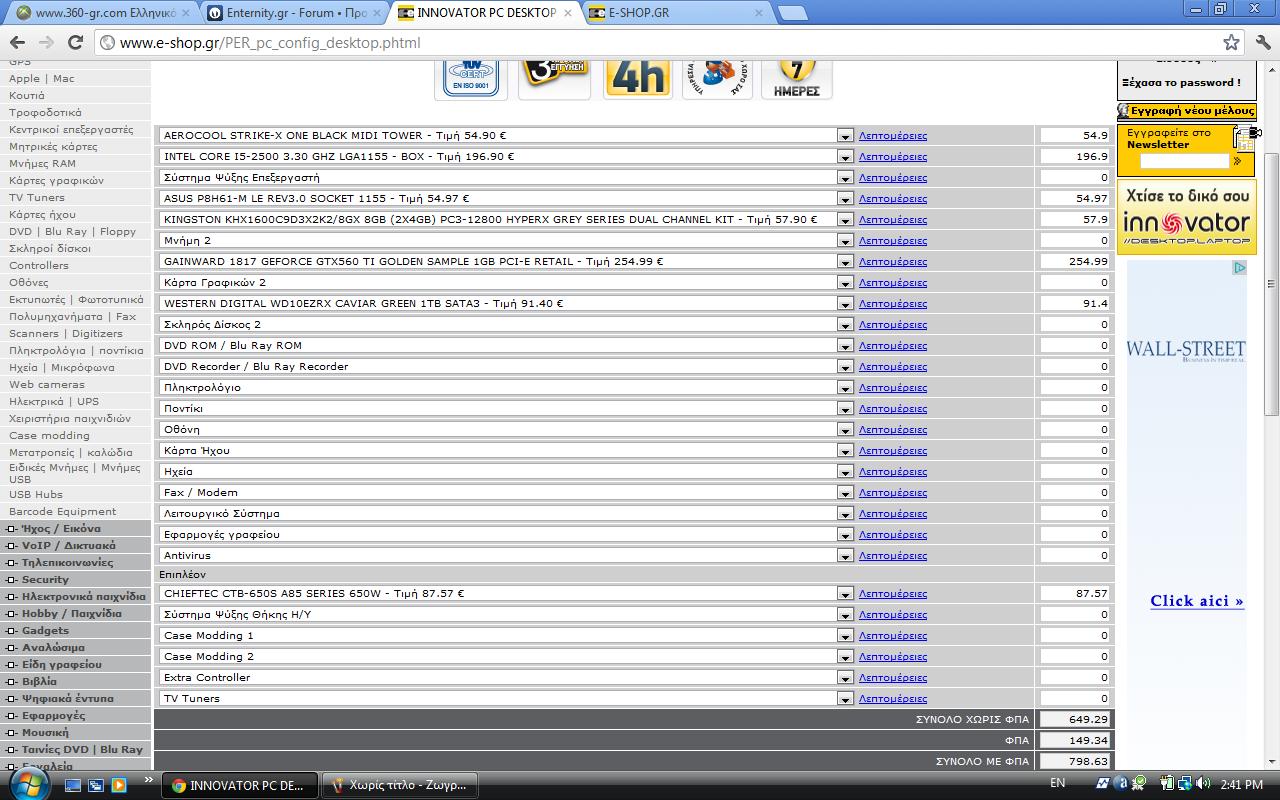Open the volume control in system tray
The height and width of the screenshot is (800, 1280).
tap(1202, 784)
